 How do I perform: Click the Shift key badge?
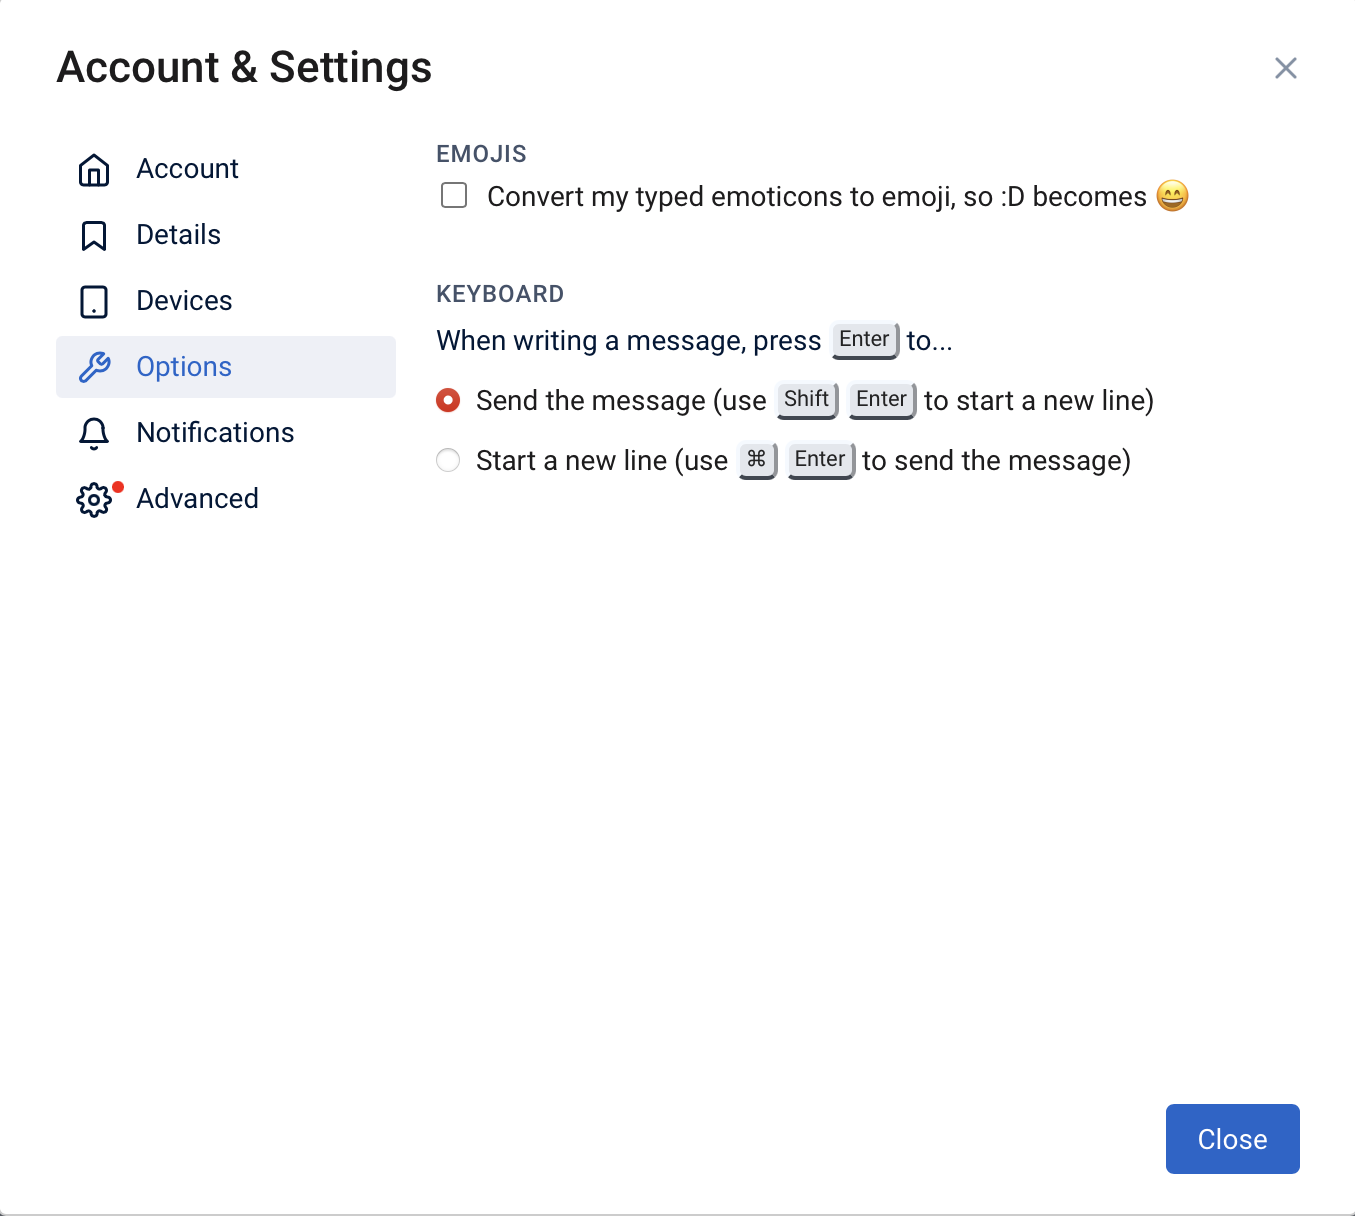click(806, 399)
